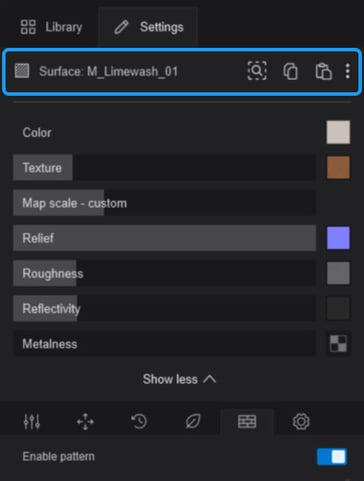
Task: Collapse options with Show less
Action: click(180, 379)
